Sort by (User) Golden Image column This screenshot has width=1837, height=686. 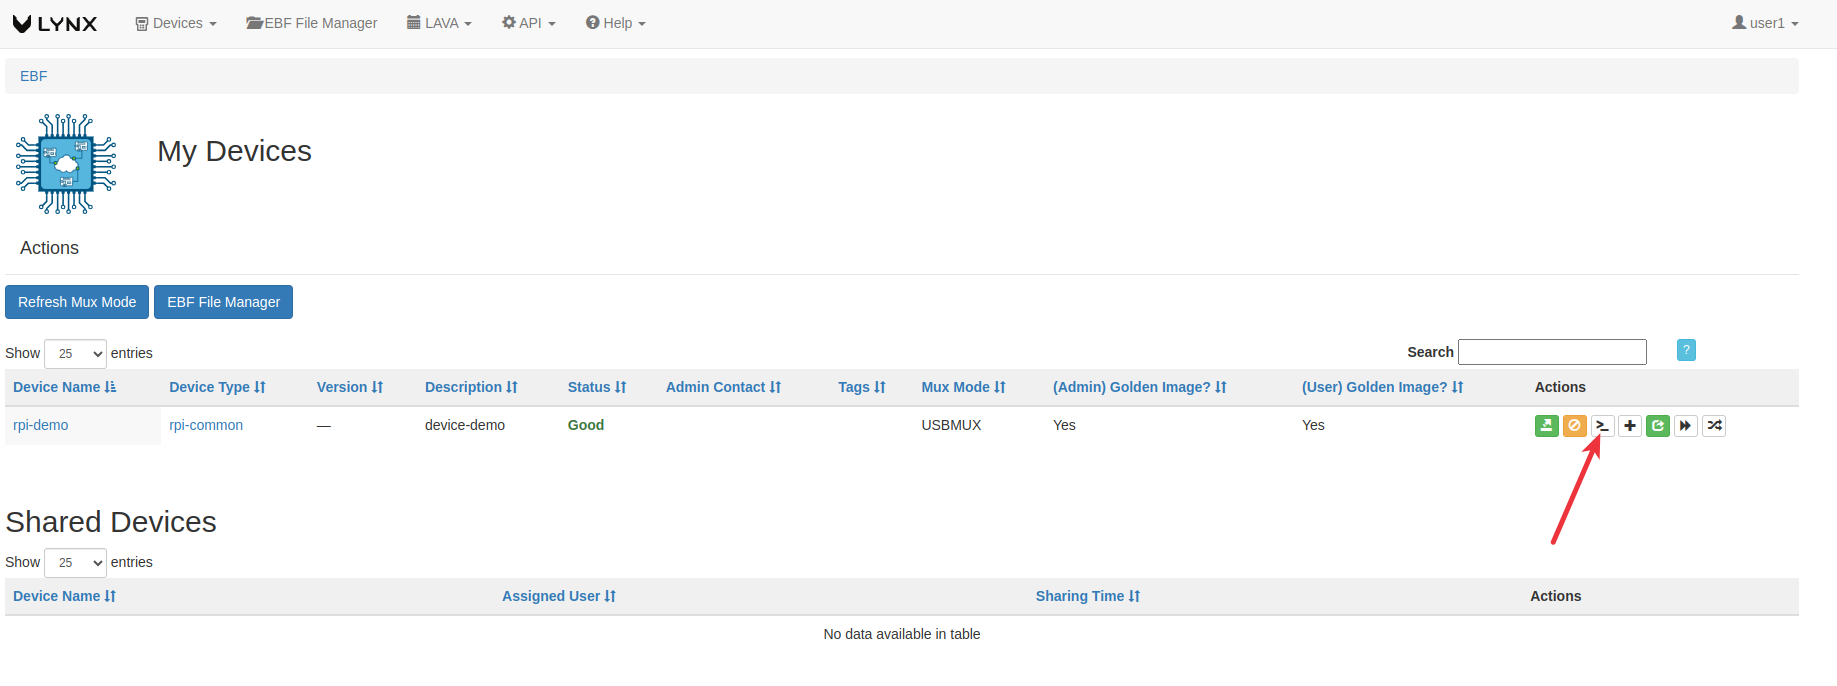coord(1382,387)
